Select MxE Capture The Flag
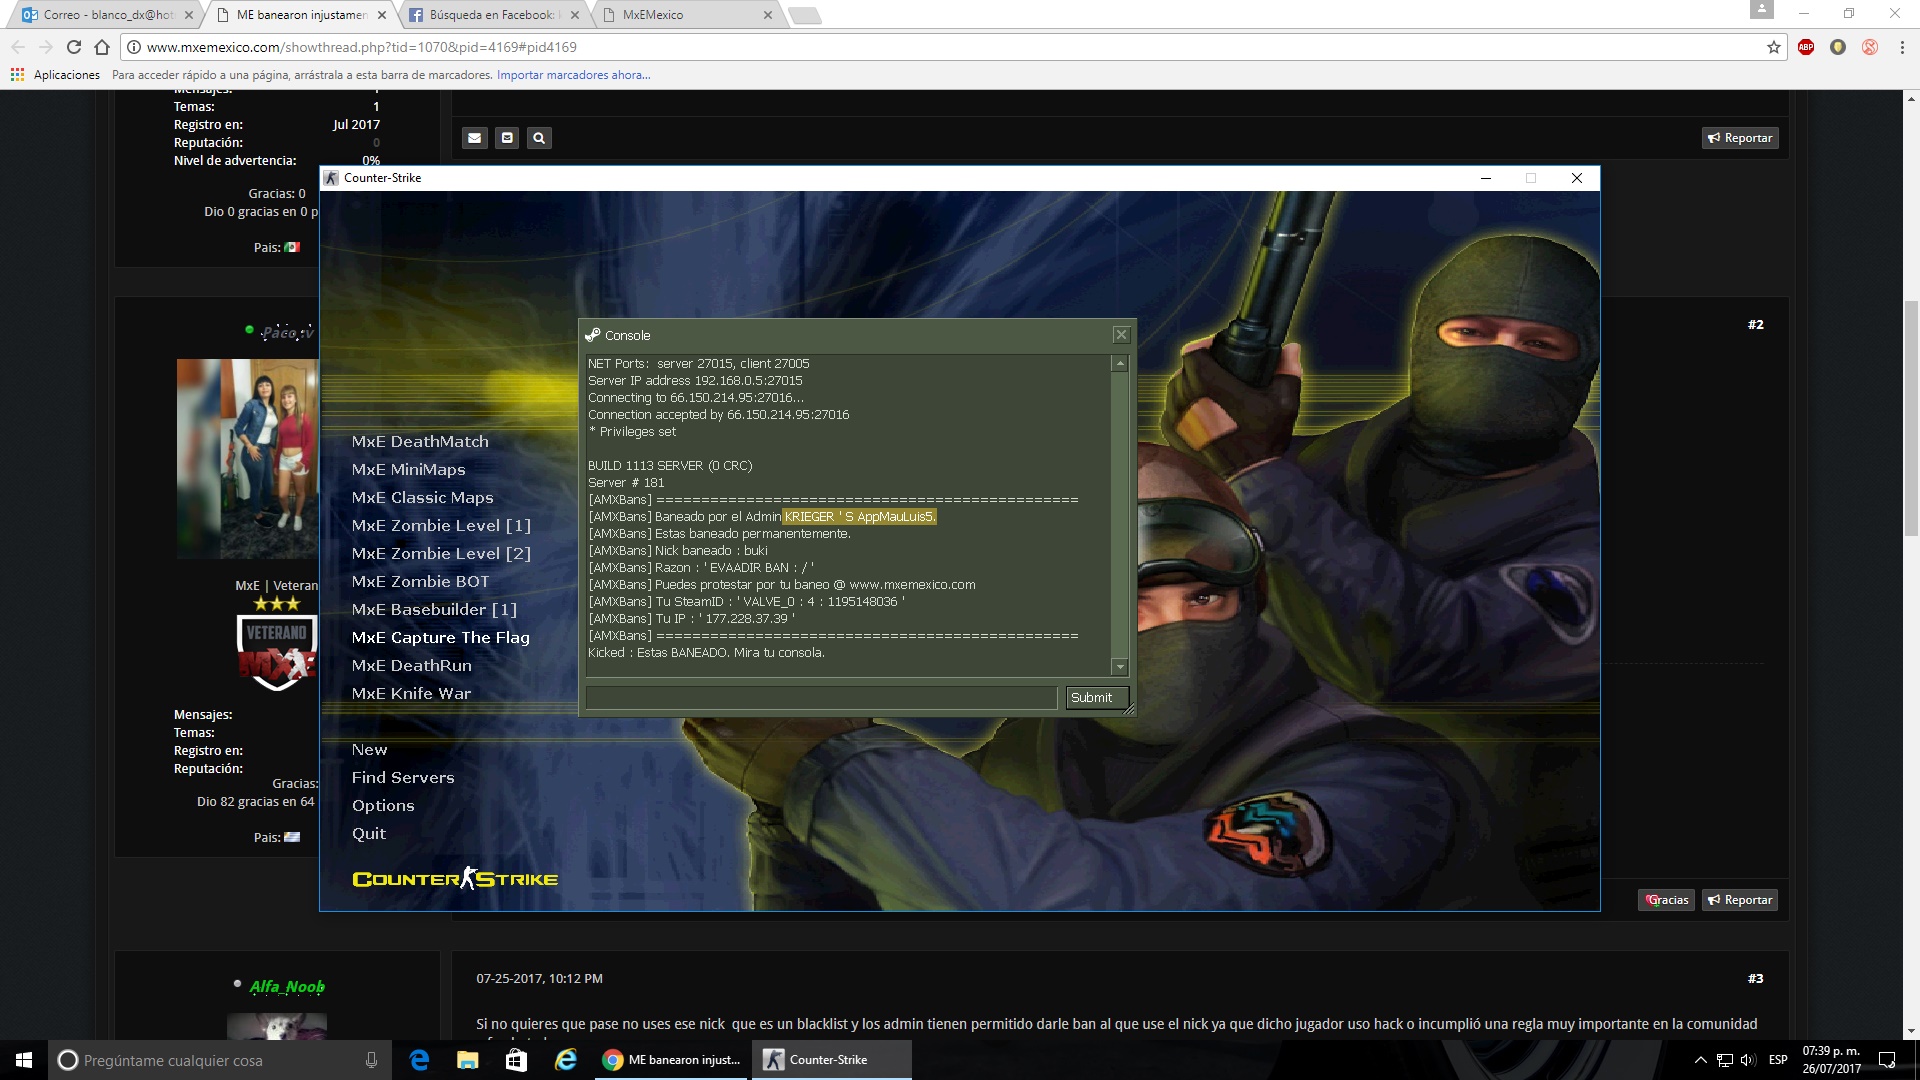The width and height of the screenshot is (1920, 1080). [x=440, y=637]
